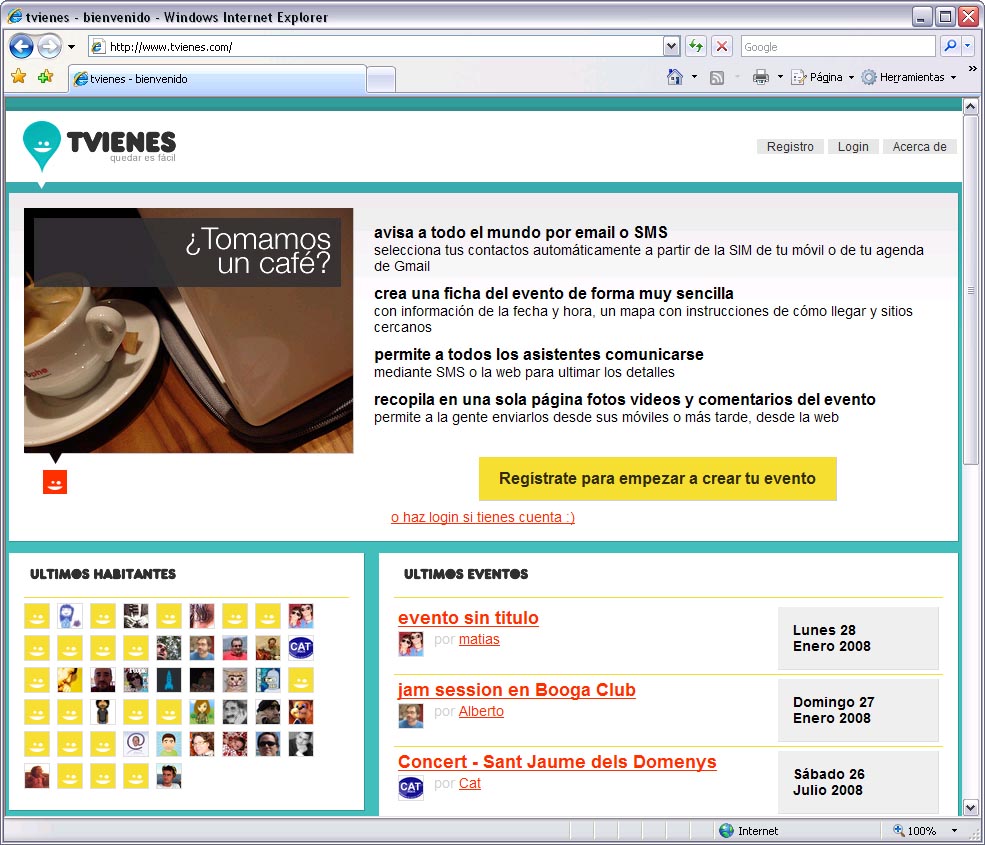The width and height of the screenshot is (985, 845).
Task: Click the red smiley icon below banner
Action: coord(55,482)
